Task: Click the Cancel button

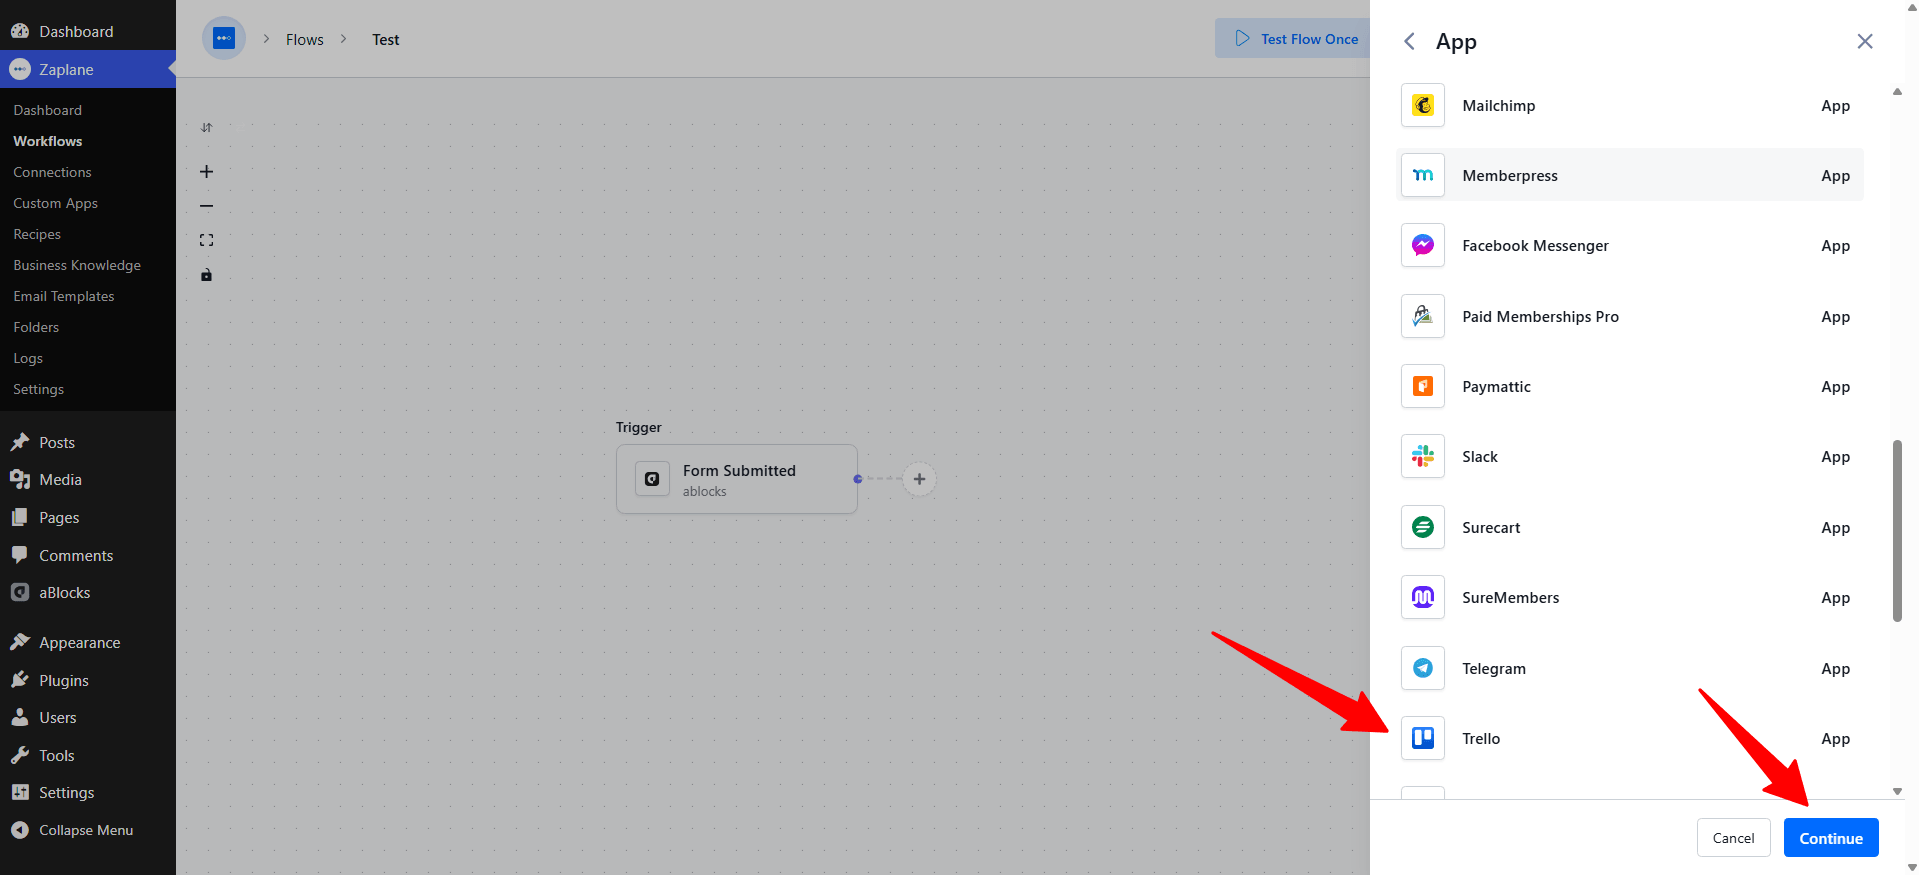Action: pos(1733,838)
